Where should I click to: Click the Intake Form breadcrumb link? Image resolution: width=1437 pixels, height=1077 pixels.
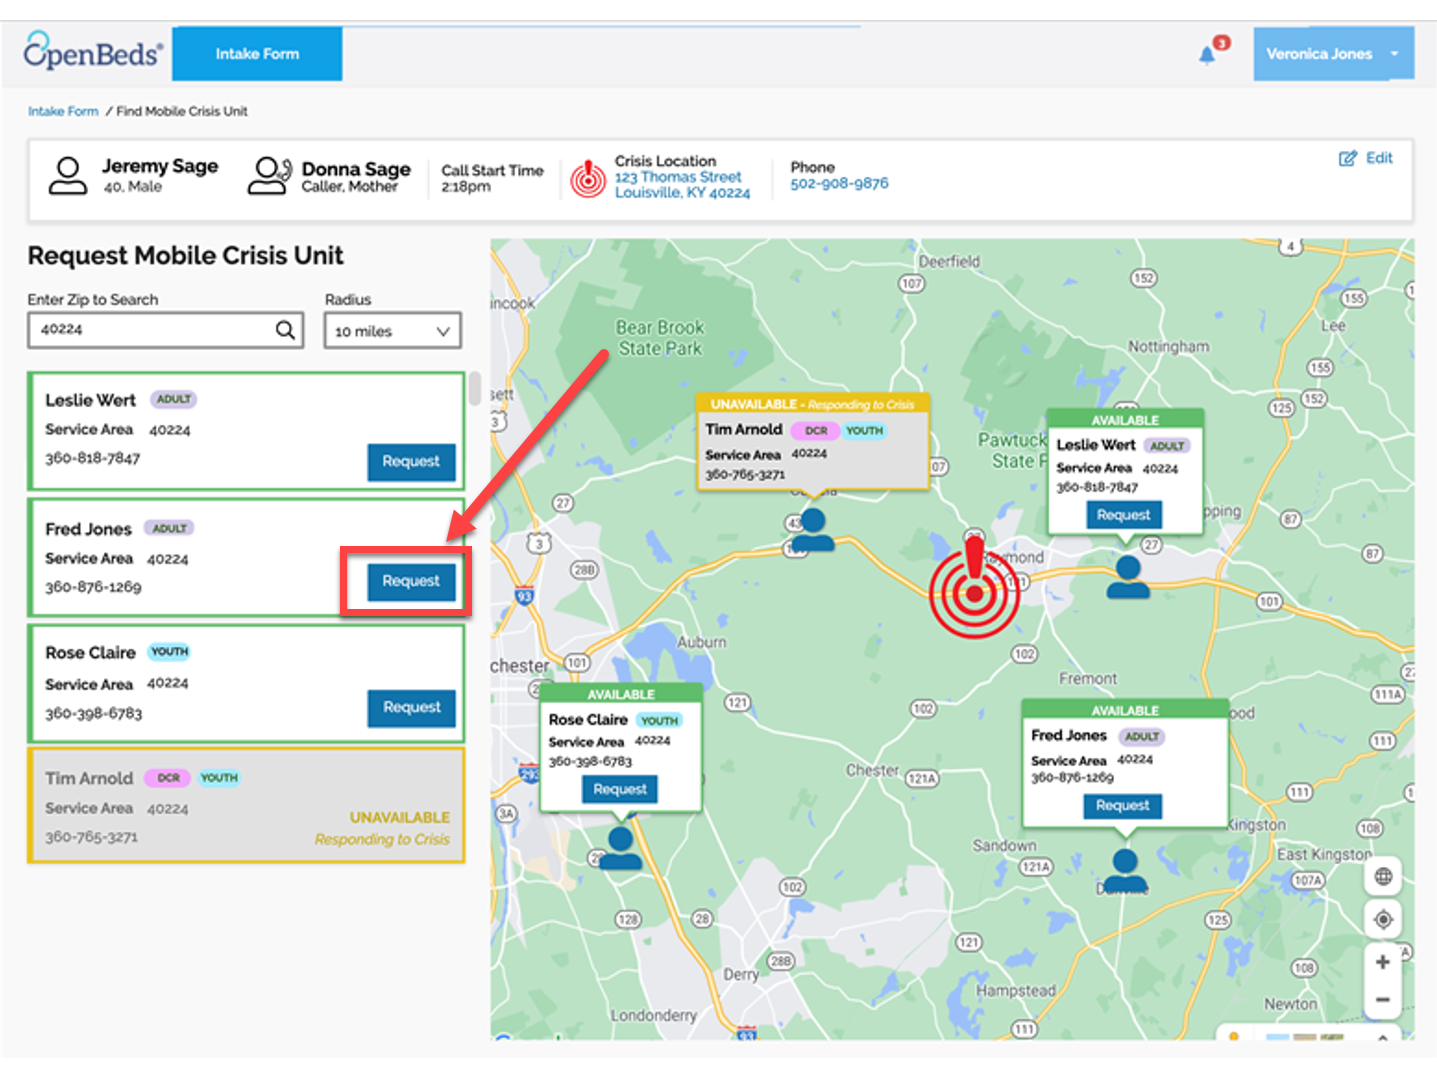point(63,111)
